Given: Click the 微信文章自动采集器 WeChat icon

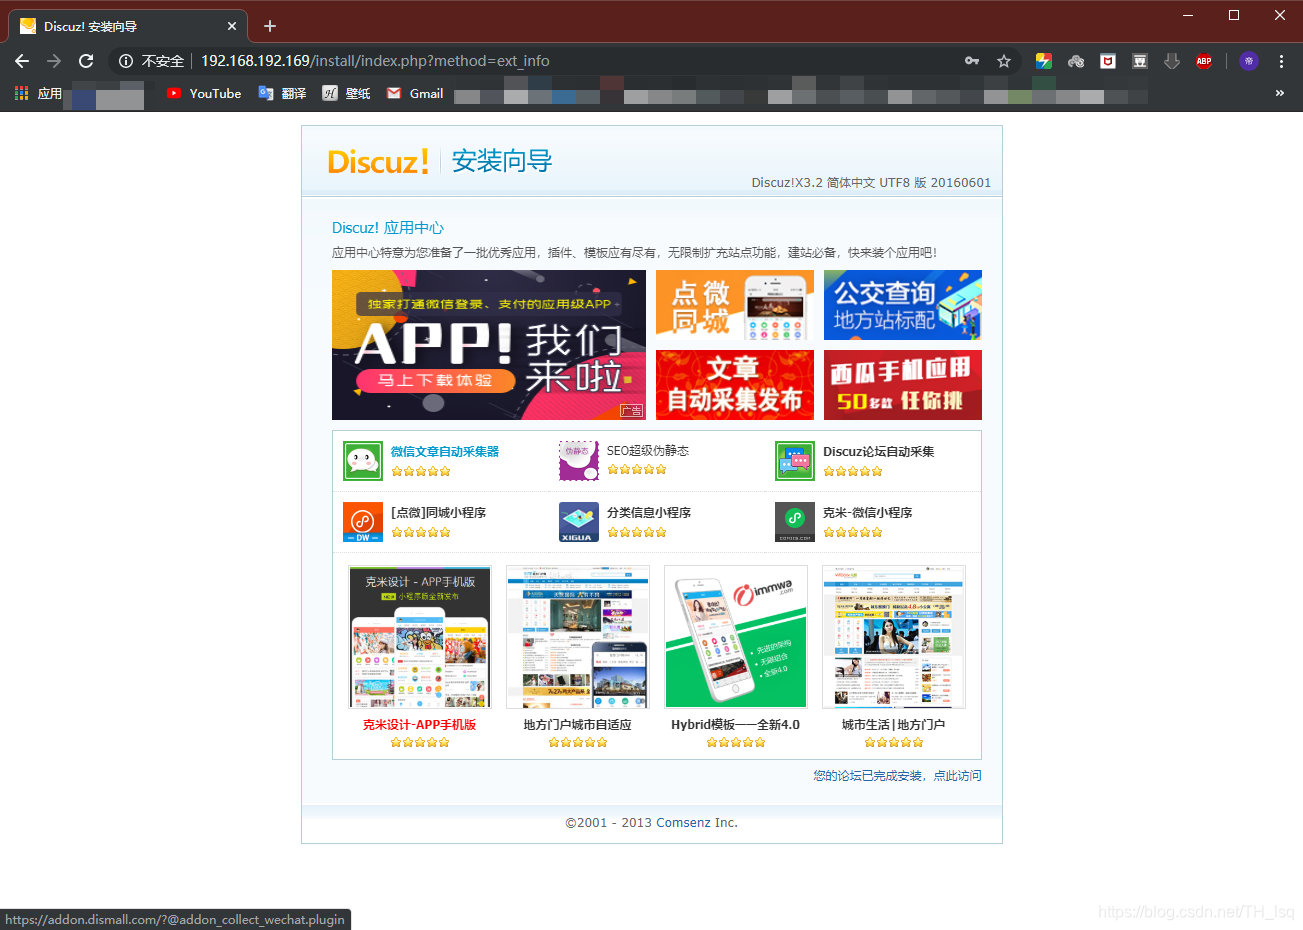Looking at the screenshot, I should pyautogui.click(x=363, y=461).
